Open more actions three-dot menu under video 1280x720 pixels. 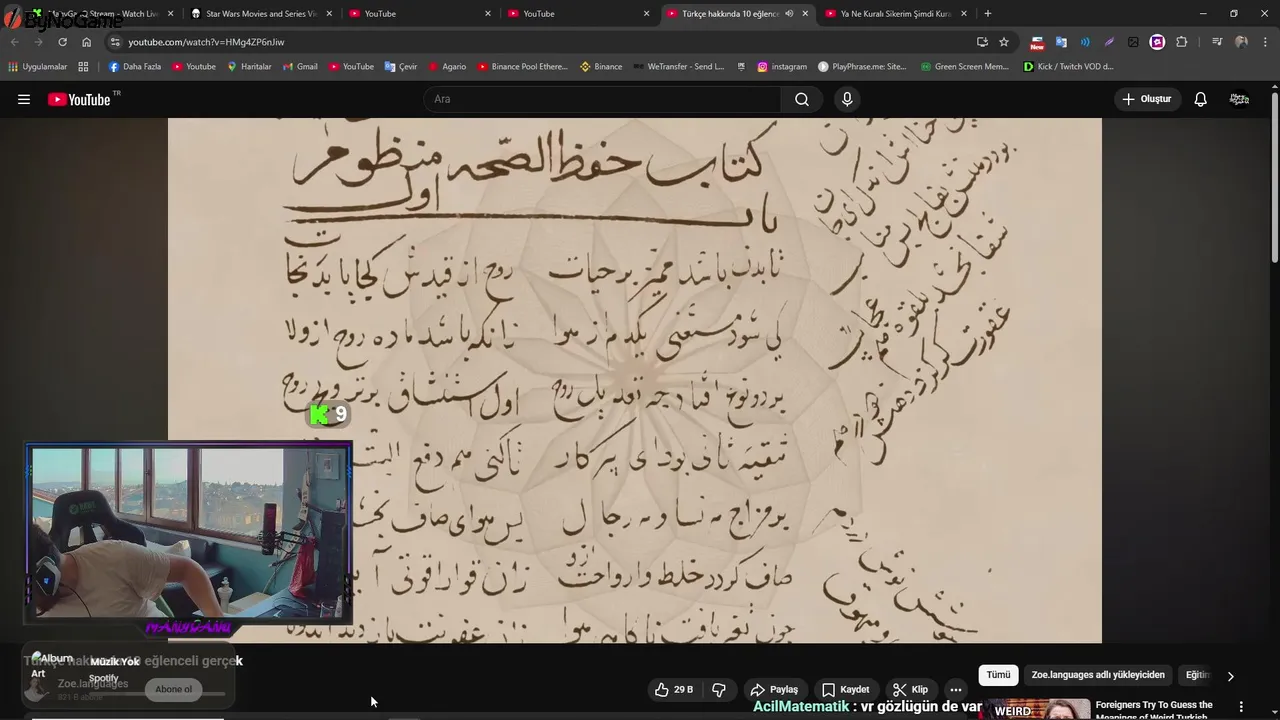[955, 689]
